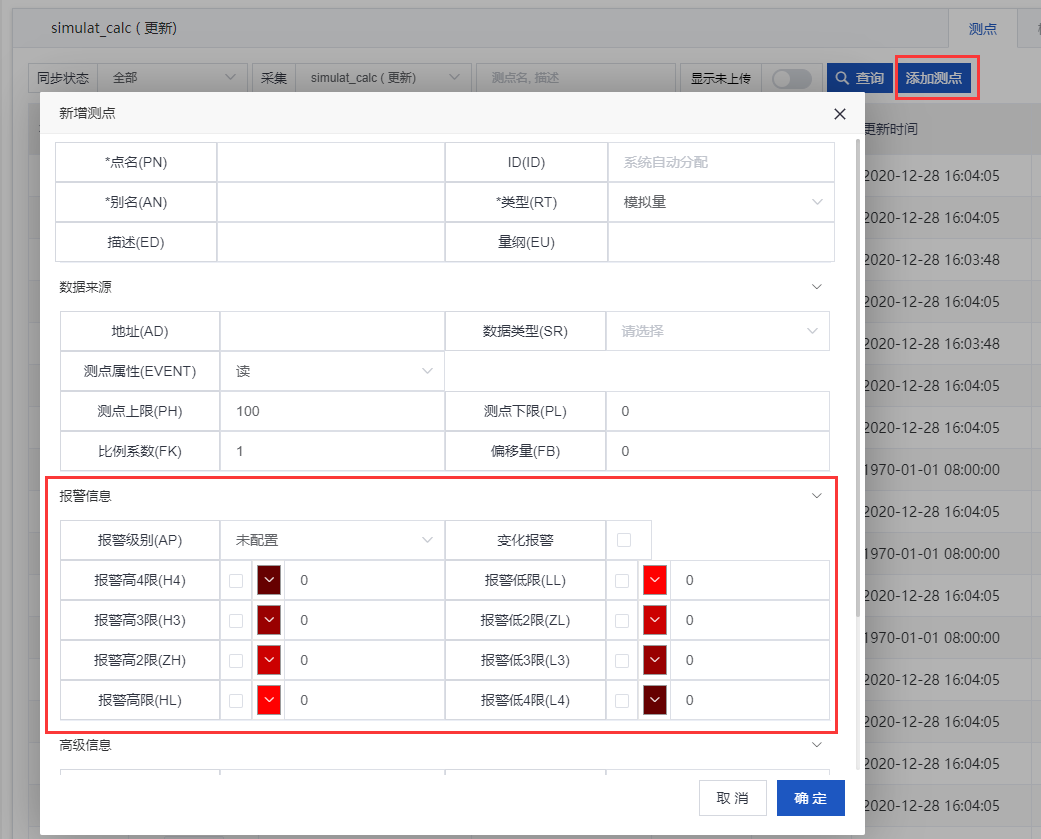The image size is (1041, 839).
Task: Expand the 高级信息 section chevron
Action: [x=817, y=745]
